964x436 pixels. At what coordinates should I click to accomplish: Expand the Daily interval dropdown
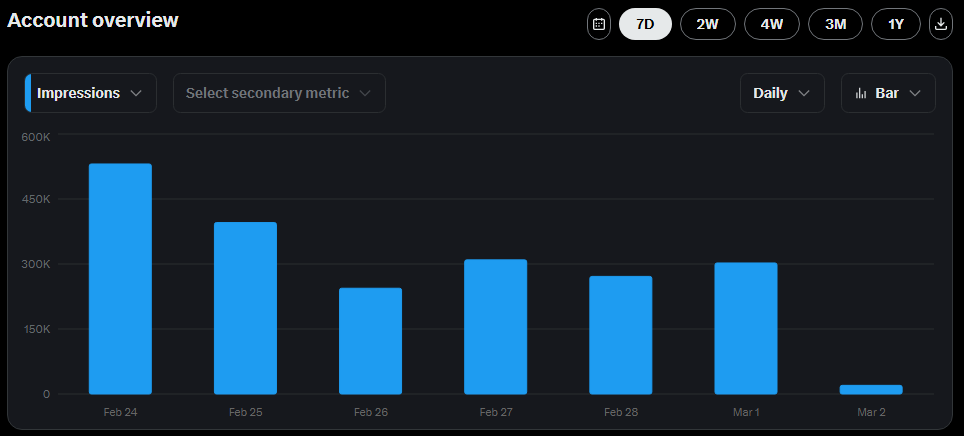[782, 93]
